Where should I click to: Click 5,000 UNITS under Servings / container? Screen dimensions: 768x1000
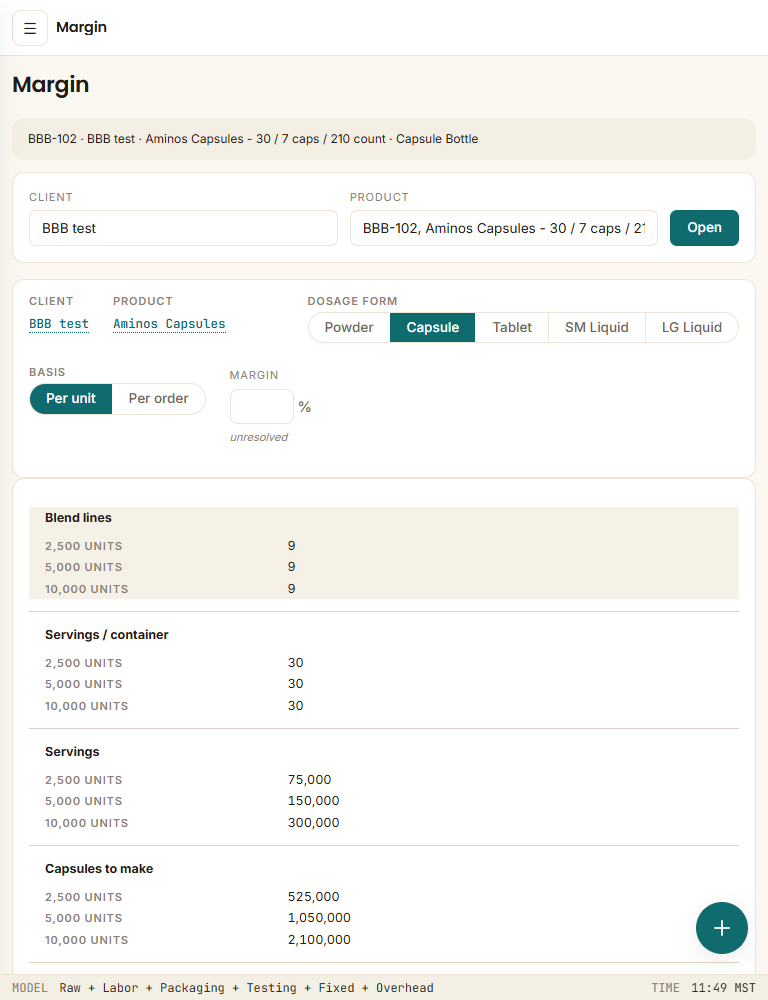(84, 684)
